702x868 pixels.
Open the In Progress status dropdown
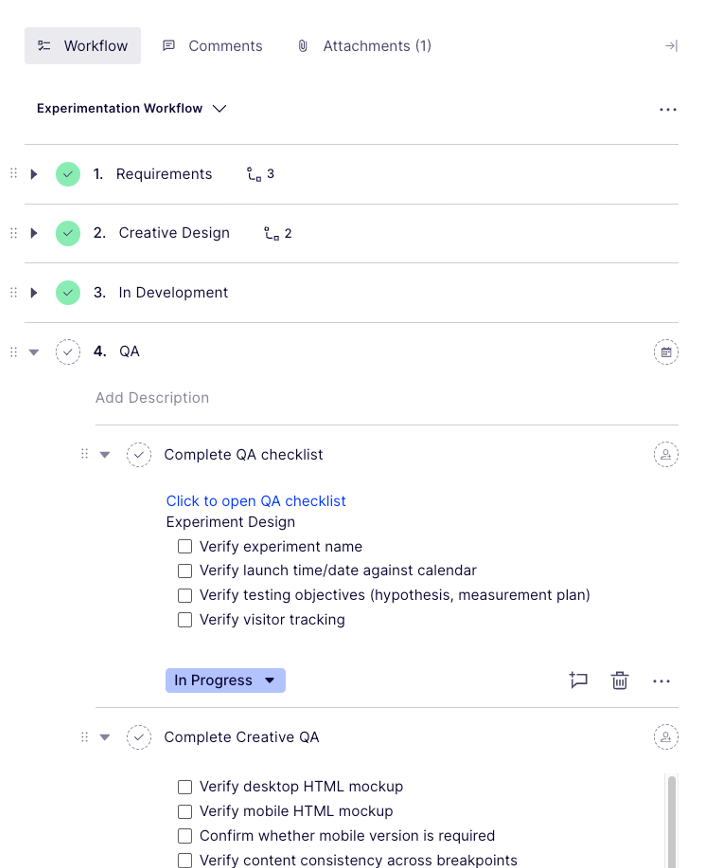(x=225, y=680)
